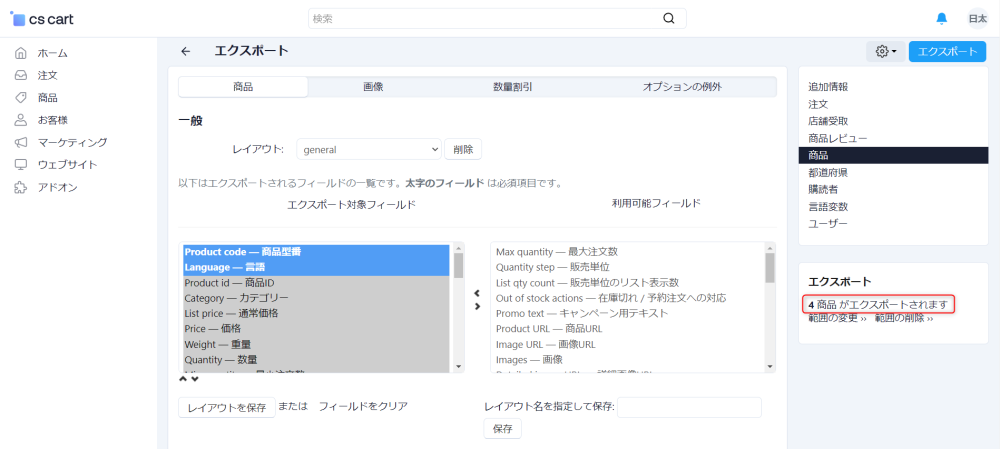Select Image URL — 画像URL field

(629, 344)
